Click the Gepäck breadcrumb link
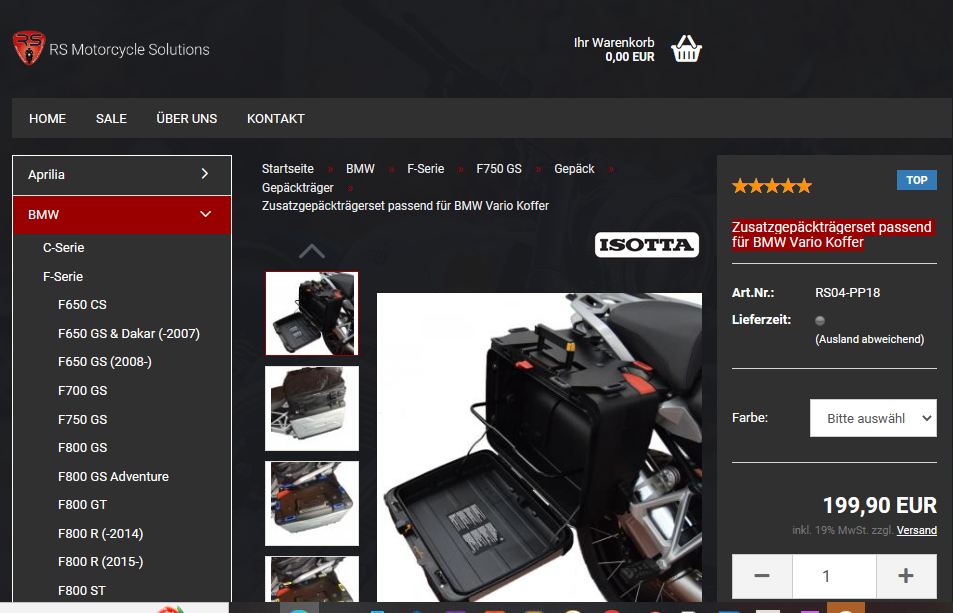The width and height of the screenshot is (953, 613). pyautogui.click(x=574, y=169)
